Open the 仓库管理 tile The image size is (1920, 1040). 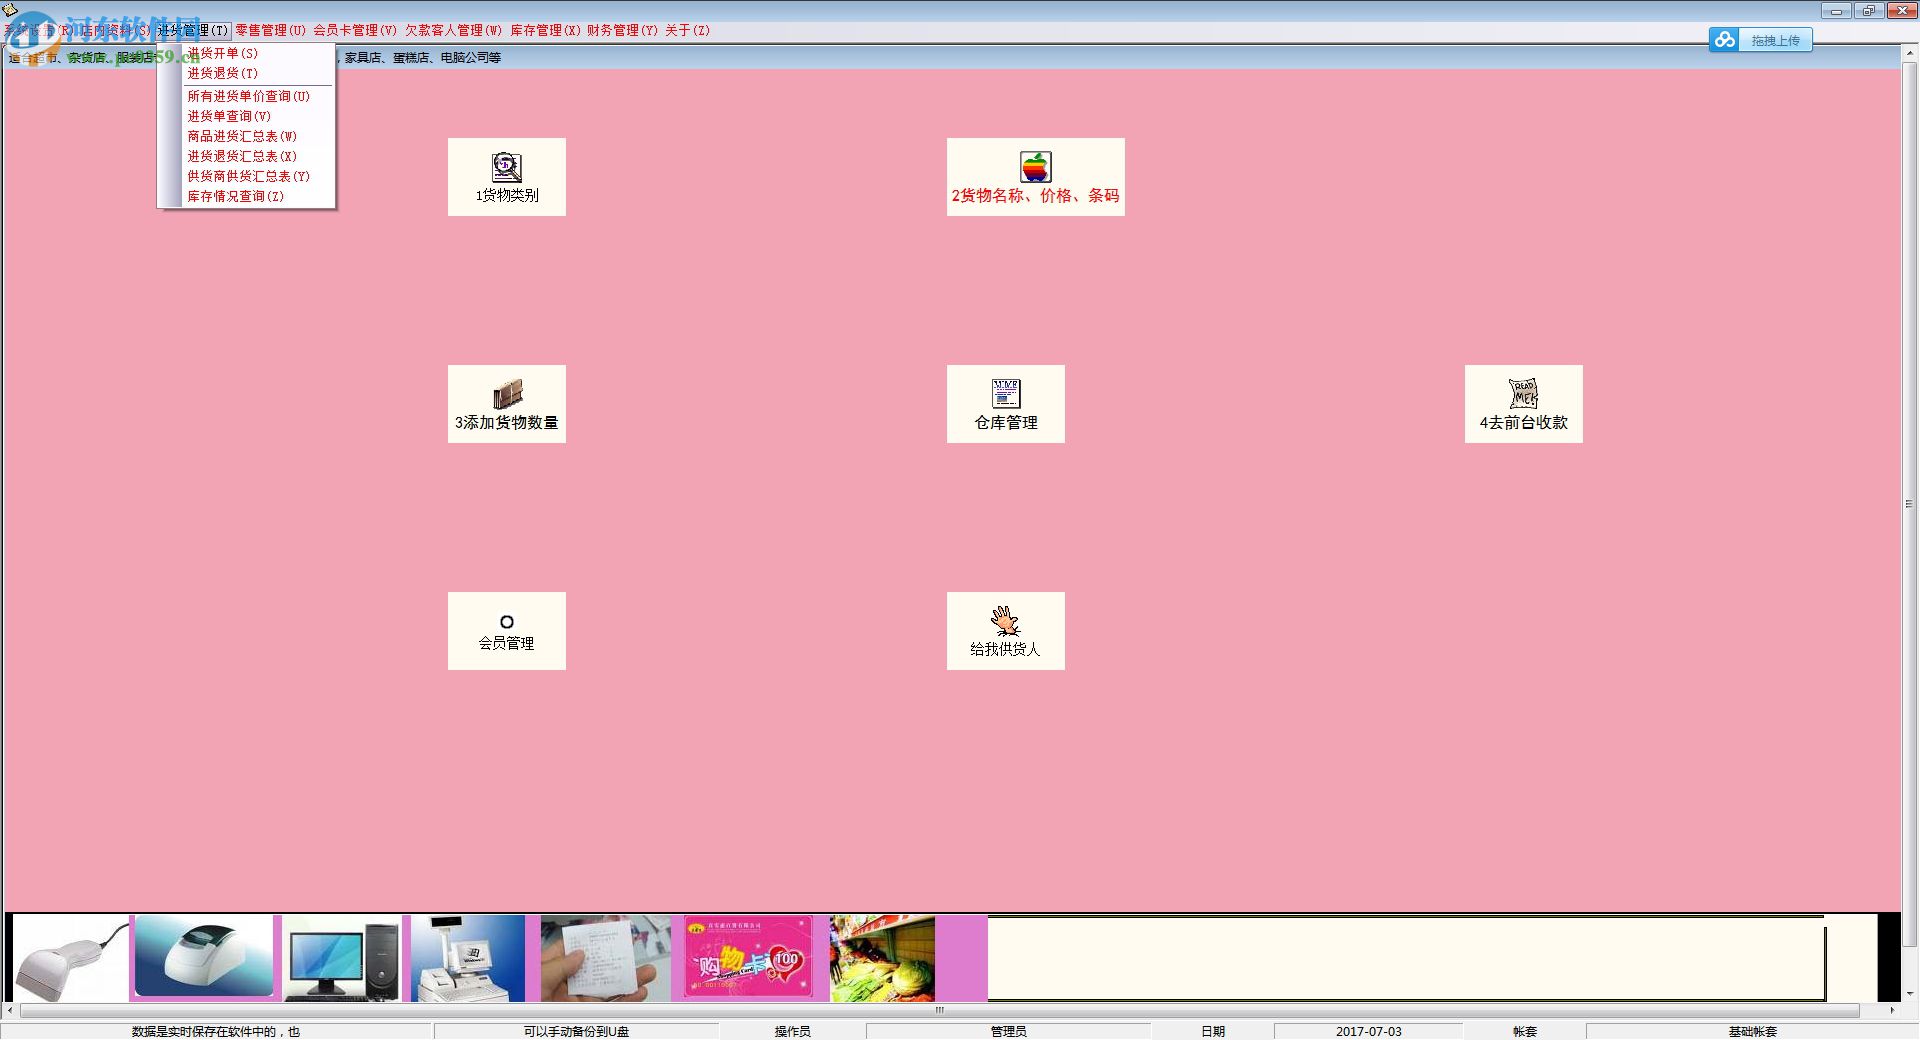point(1006,404)
